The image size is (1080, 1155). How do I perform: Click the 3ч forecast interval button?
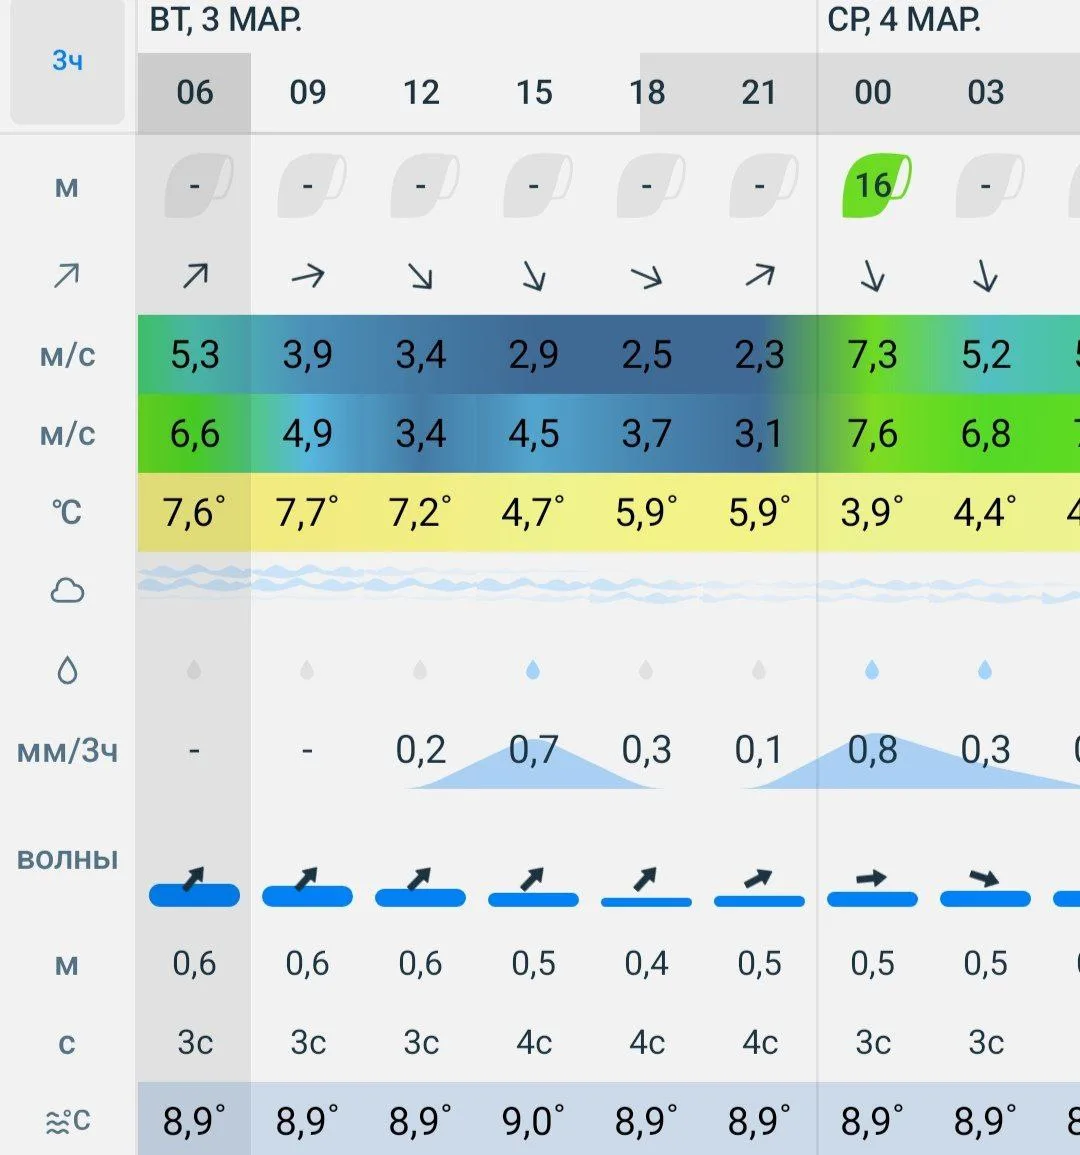pyautogui.click(x=67, y=62)
